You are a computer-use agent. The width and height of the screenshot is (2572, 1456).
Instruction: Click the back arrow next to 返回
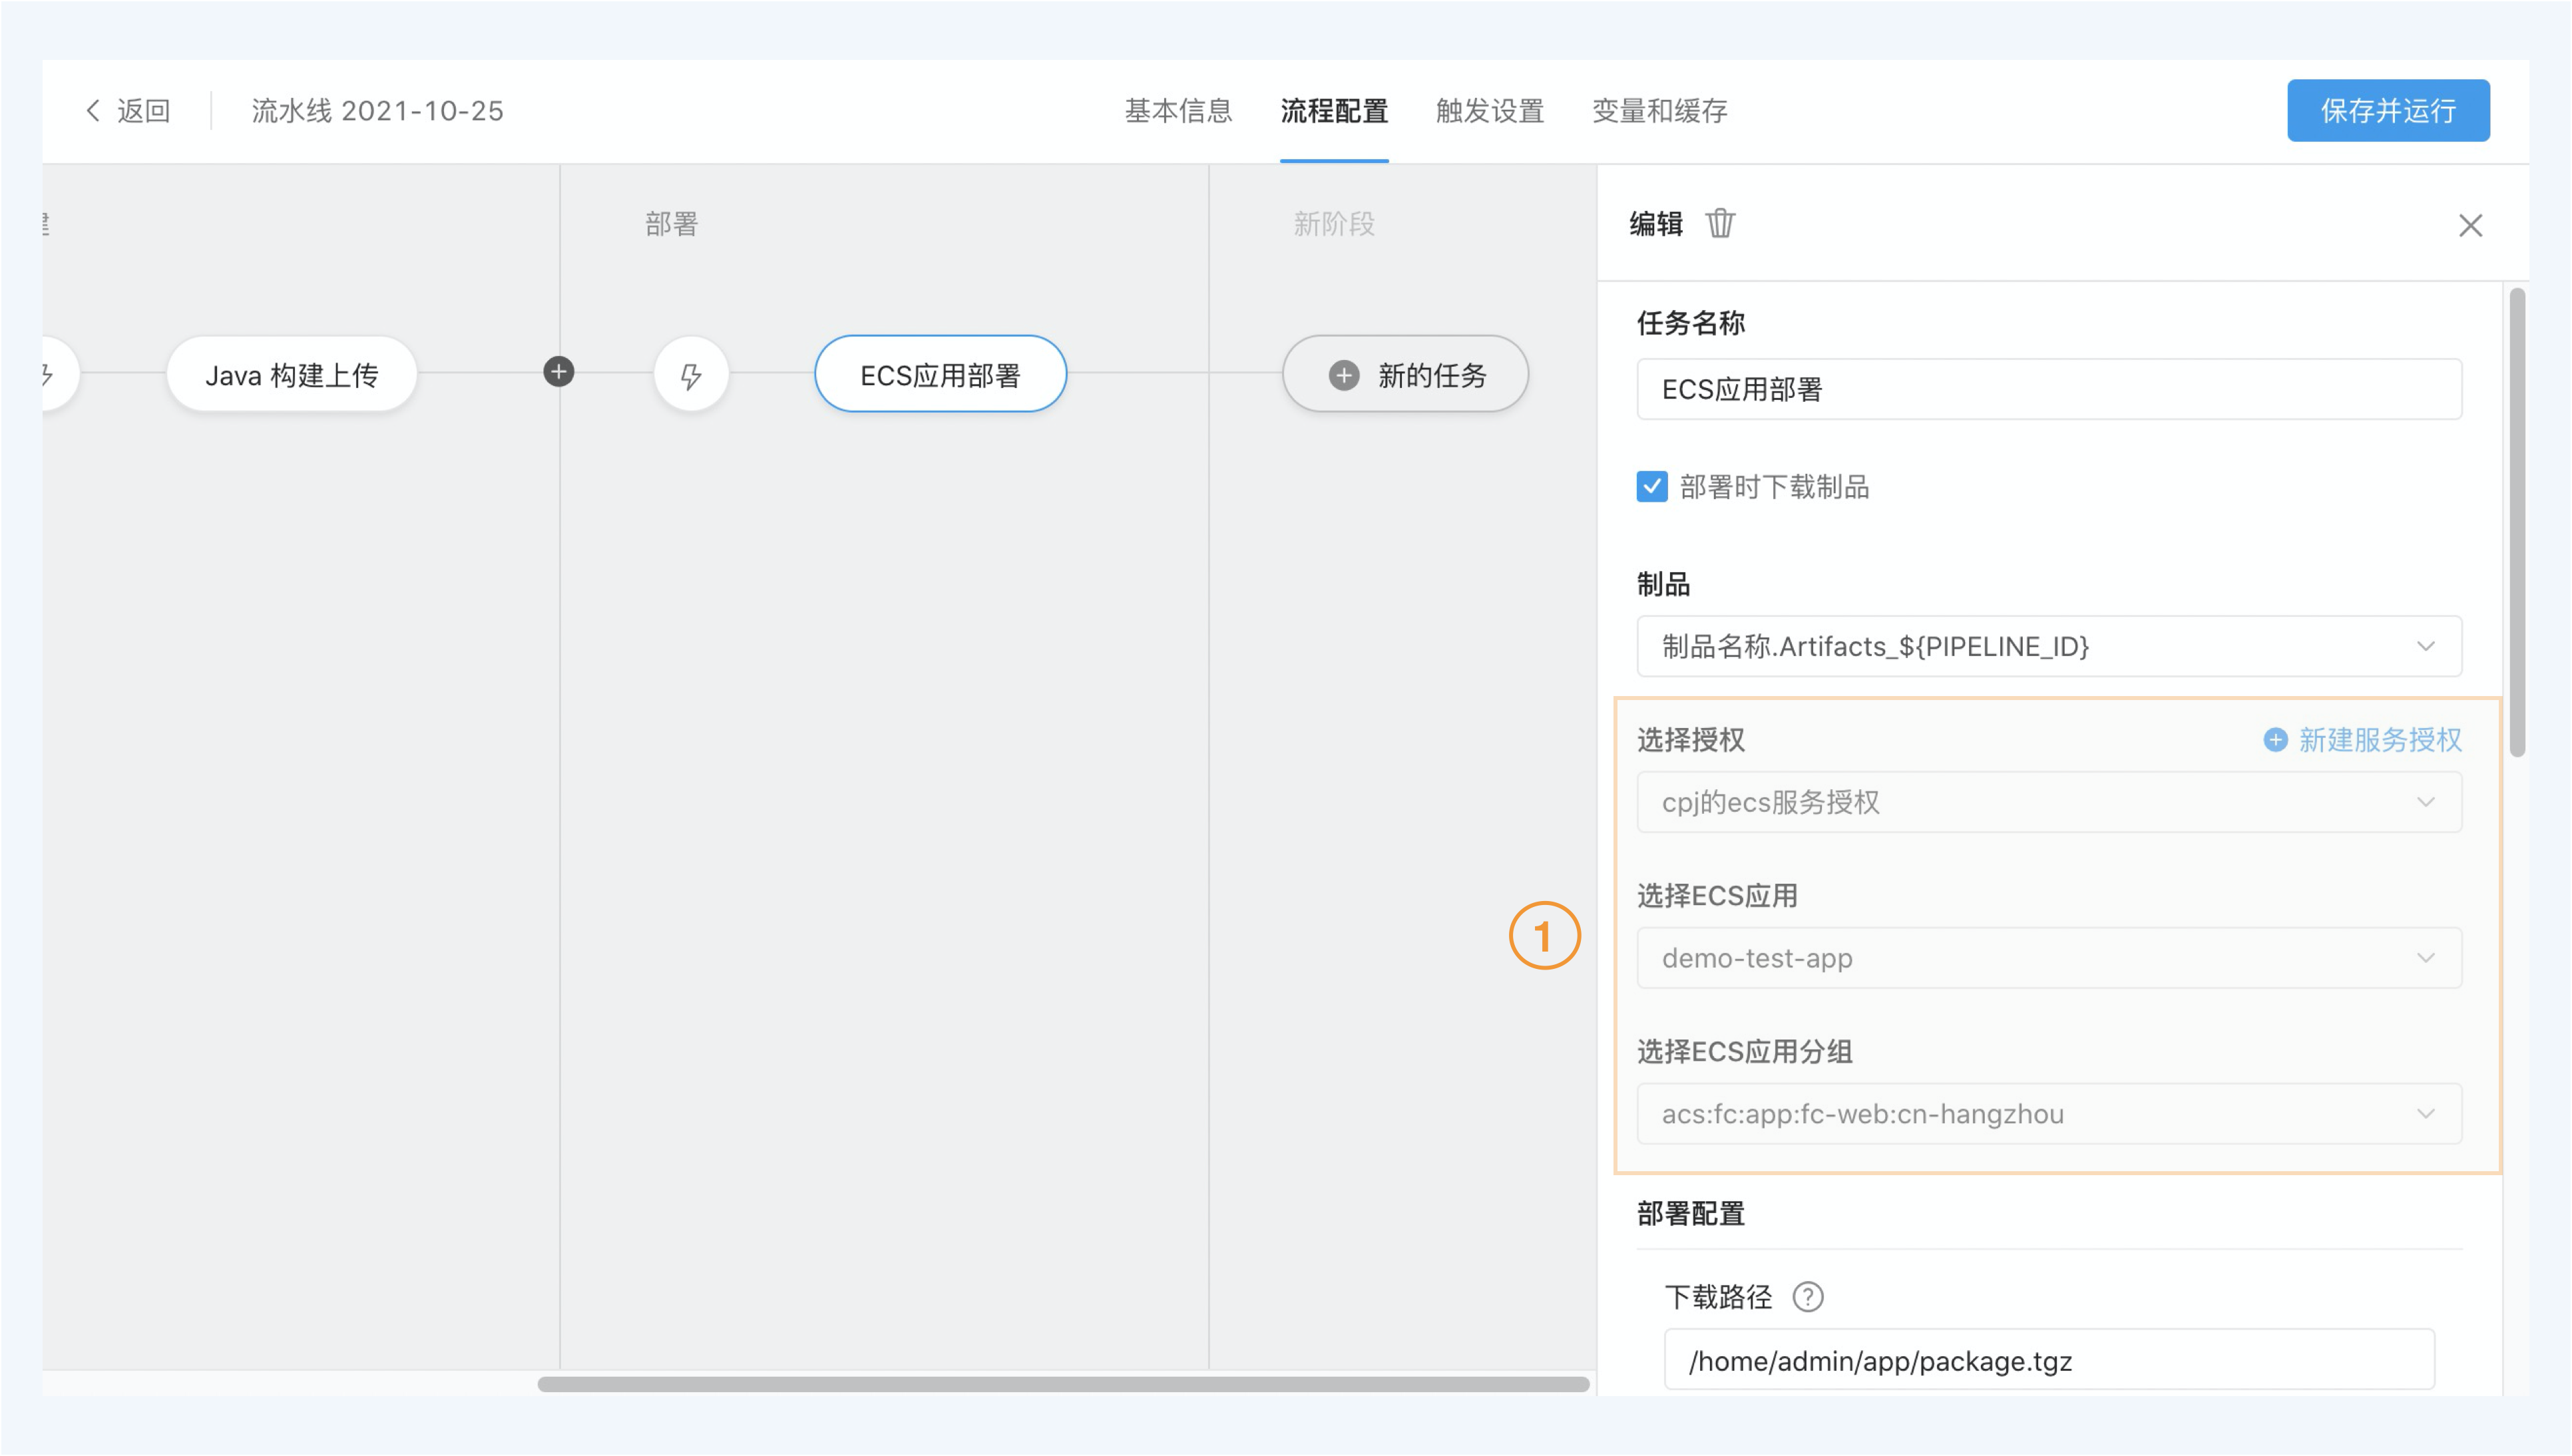[93, 111]
